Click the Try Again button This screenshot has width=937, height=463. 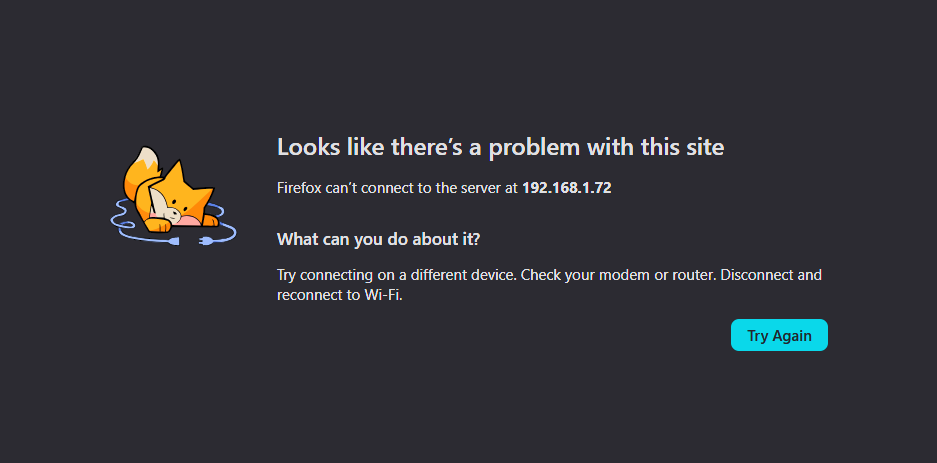[x=779, y=335]
